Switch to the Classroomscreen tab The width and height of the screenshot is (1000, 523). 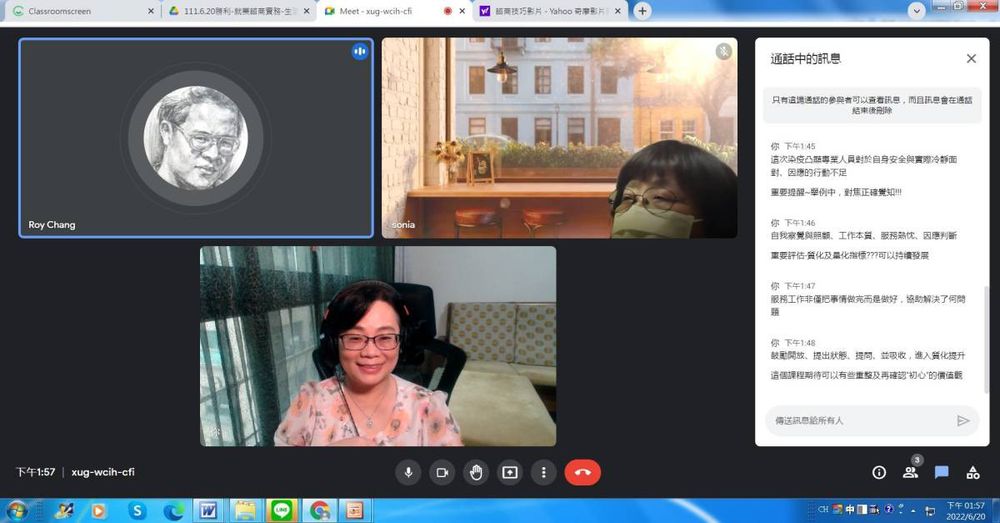[x=80, y=11]
